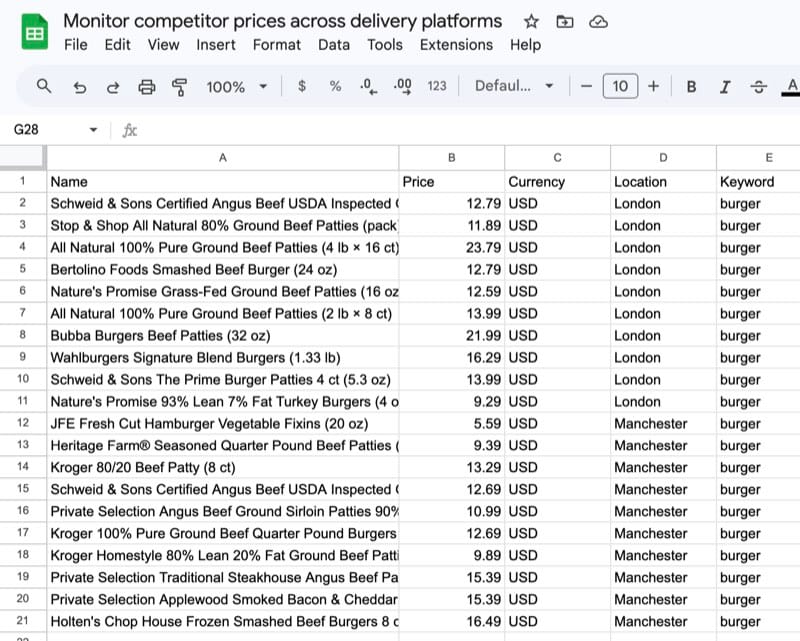Select the Location header cell
This screenshot has height=641, width=800.
[663, 182]
